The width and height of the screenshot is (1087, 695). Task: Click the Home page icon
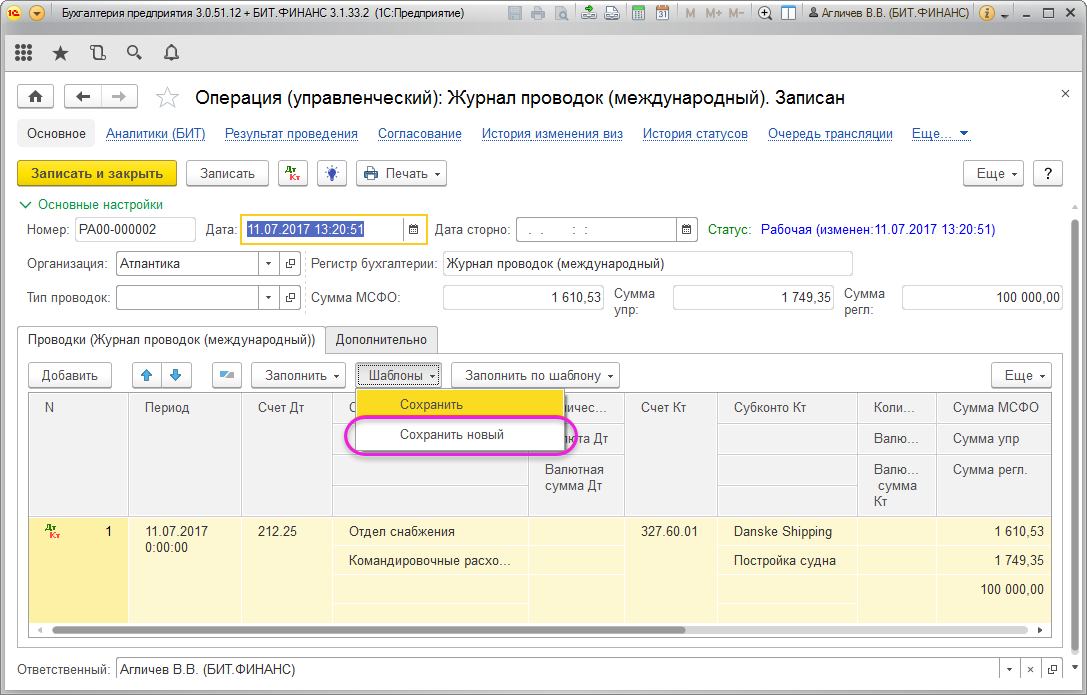[x=36, y=96]
